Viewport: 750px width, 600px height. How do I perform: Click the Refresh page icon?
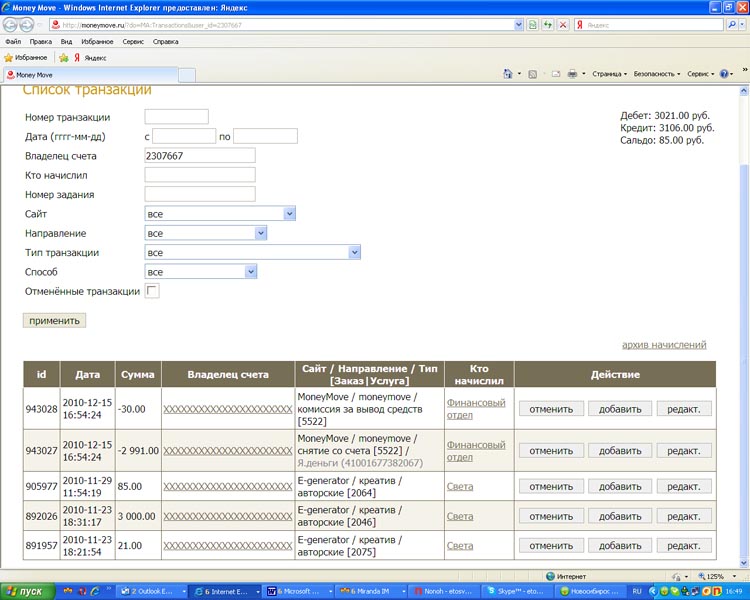(548, 24)
